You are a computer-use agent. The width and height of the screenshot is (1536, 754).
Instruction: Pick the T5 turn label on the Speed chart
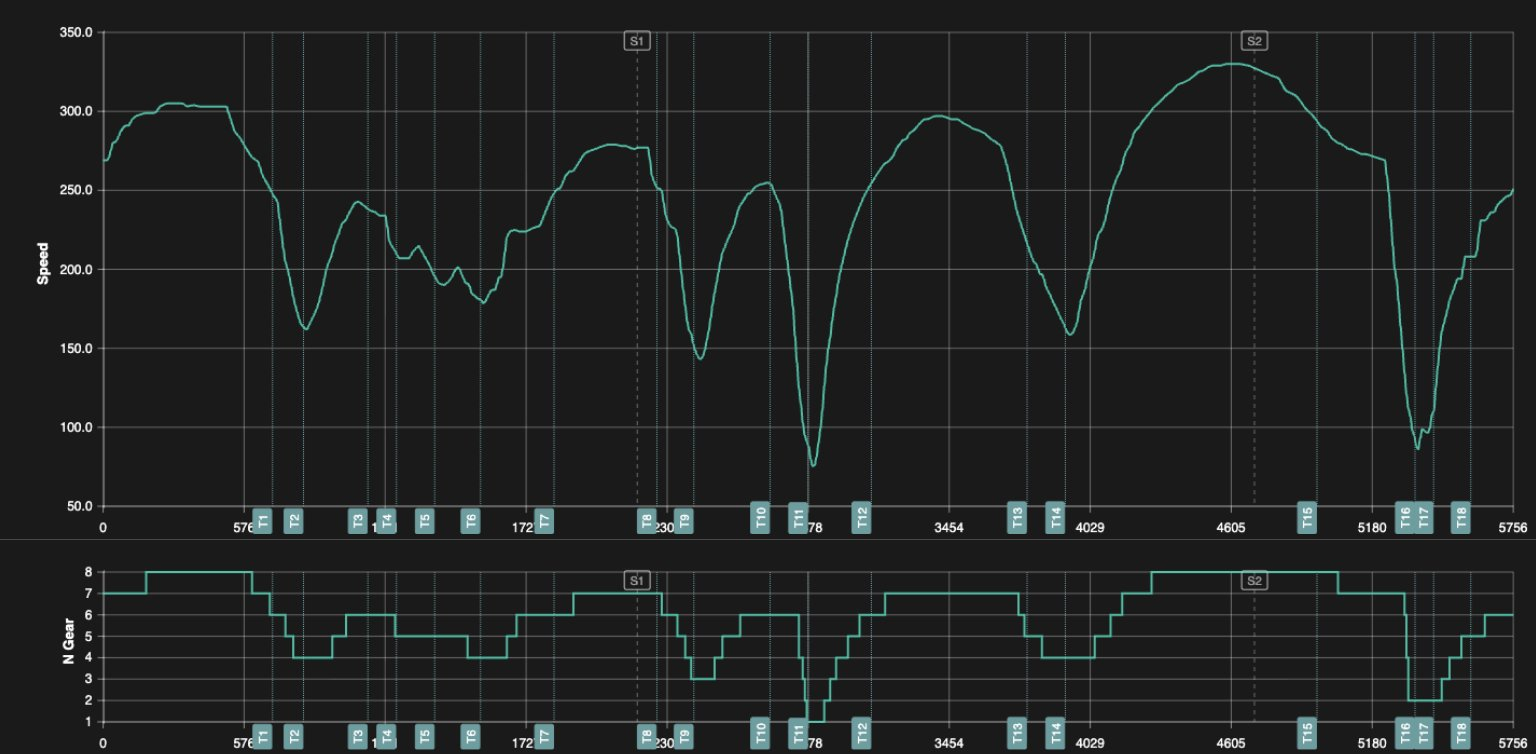(424, 520)
